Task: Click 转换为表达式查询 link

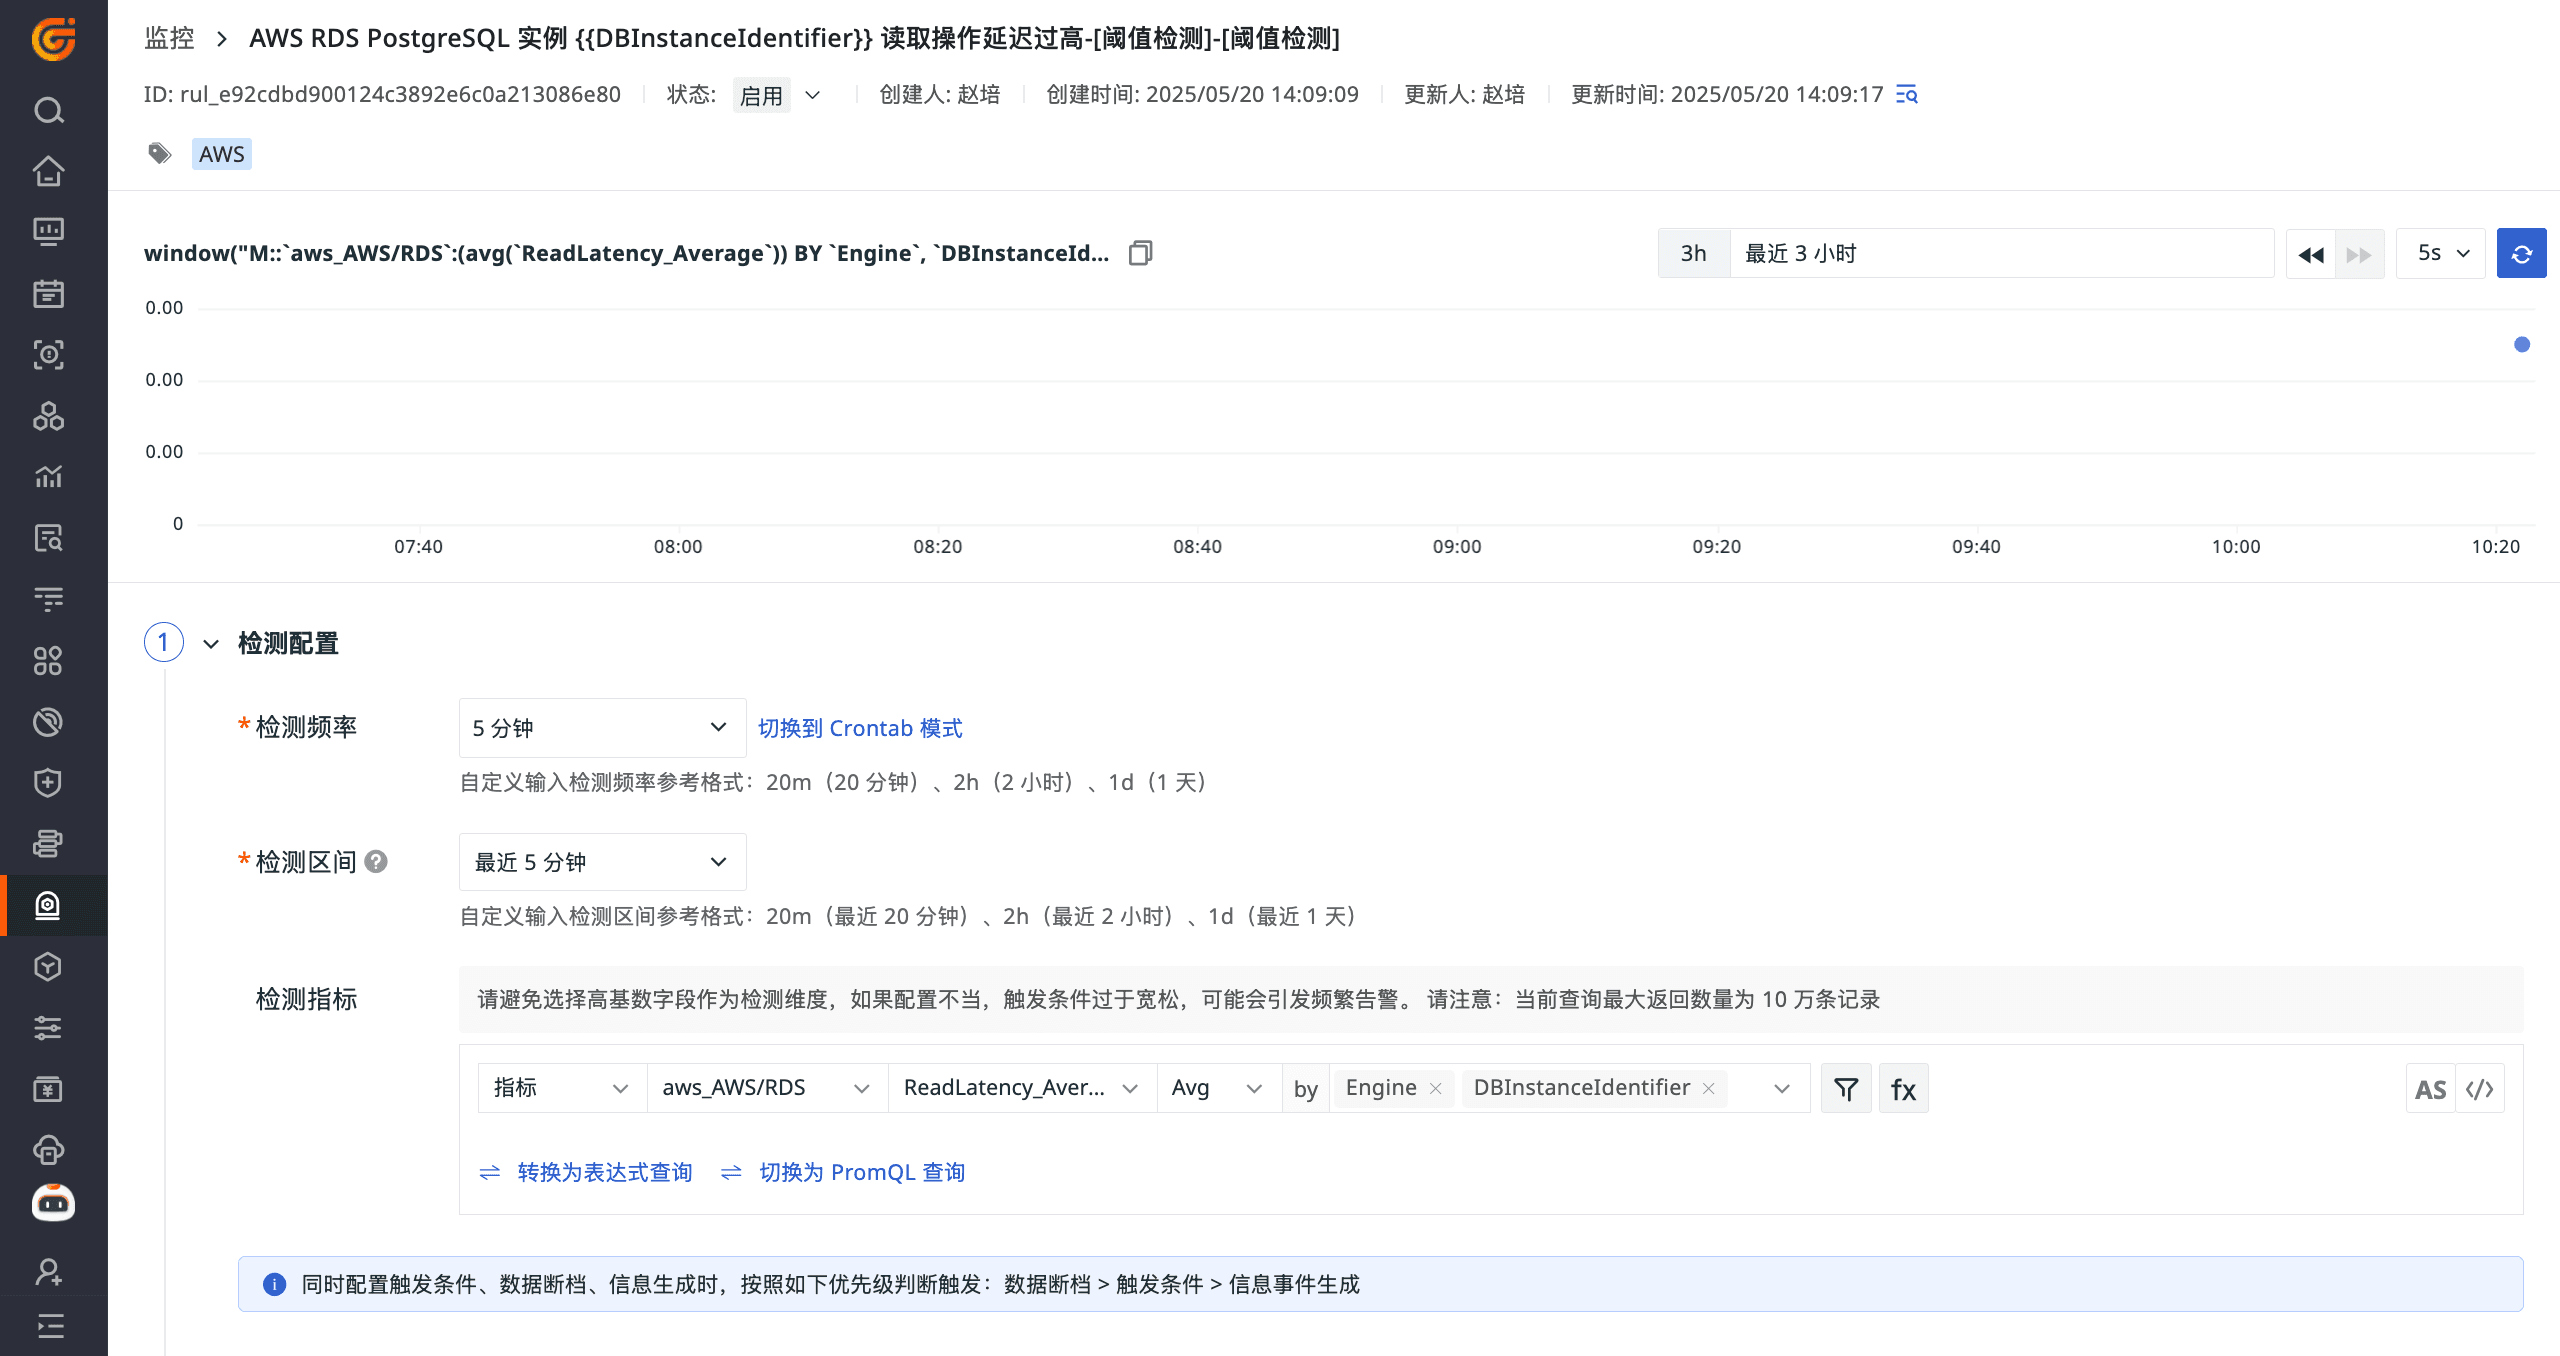Action: pos(604,1172)
